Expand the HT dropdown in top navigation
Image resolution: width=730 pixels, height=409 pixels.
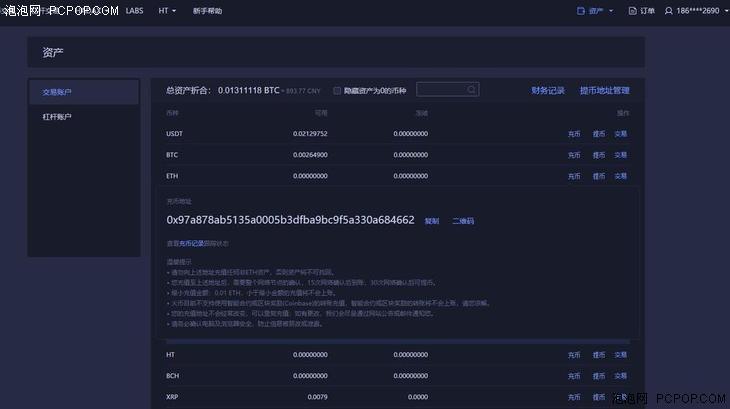coord(167,11)
